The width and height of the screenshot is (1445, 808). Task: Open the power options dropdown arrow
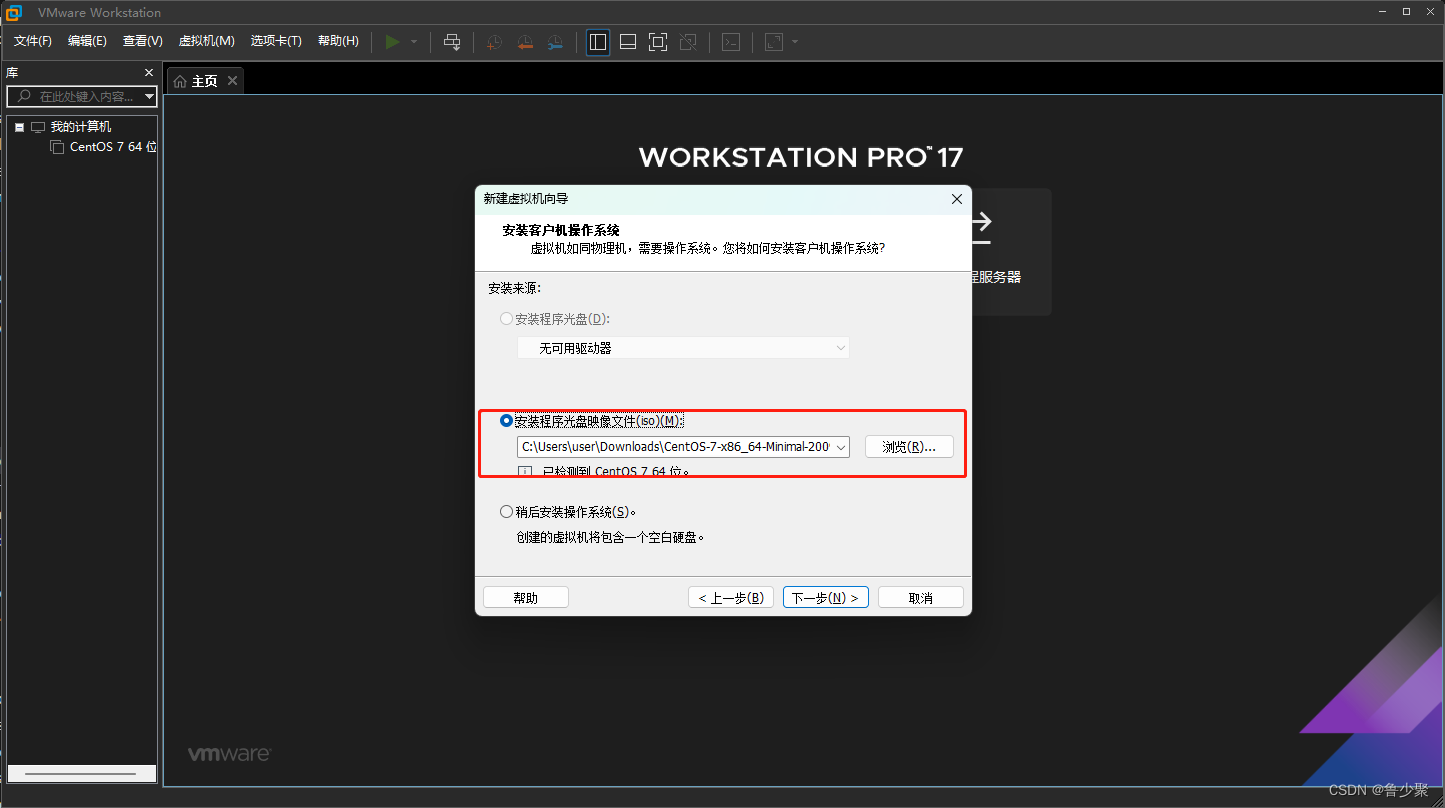coord(414,42)
